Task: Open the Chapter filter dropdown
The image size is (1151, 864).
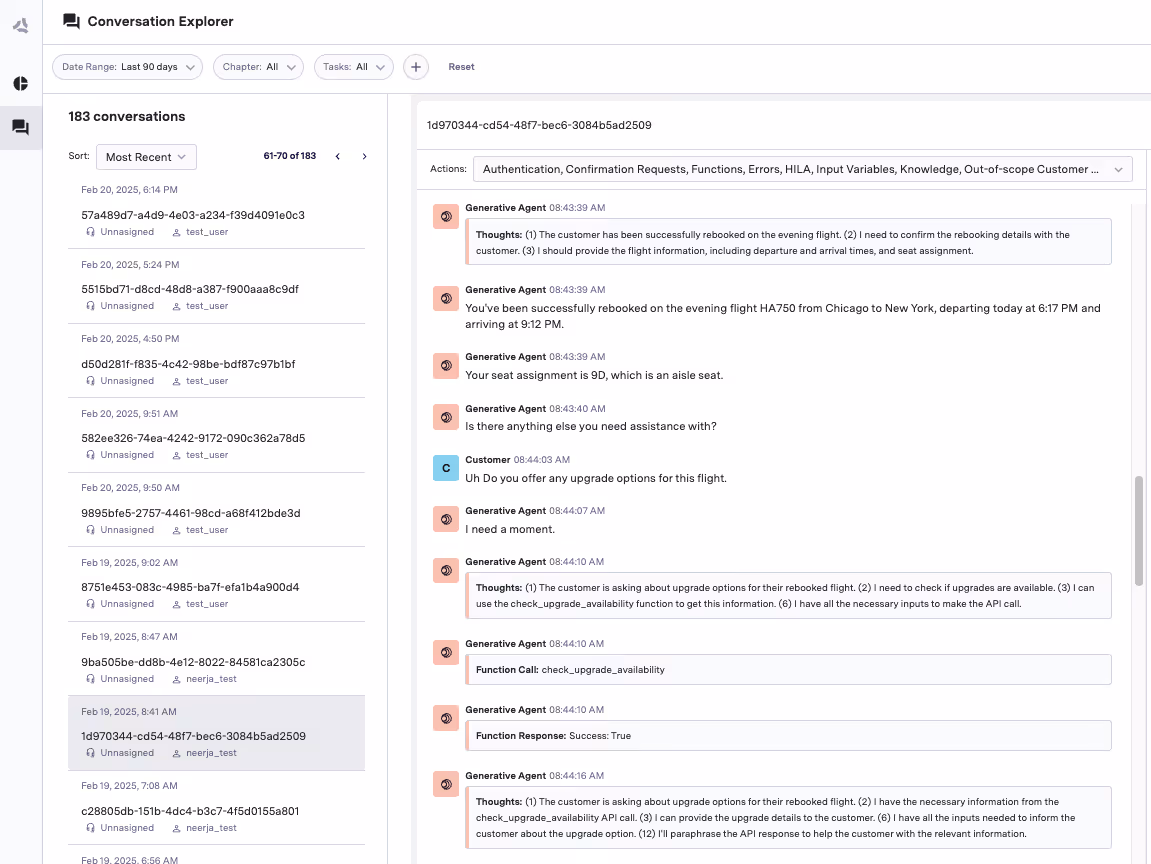Action: (258, 67)
